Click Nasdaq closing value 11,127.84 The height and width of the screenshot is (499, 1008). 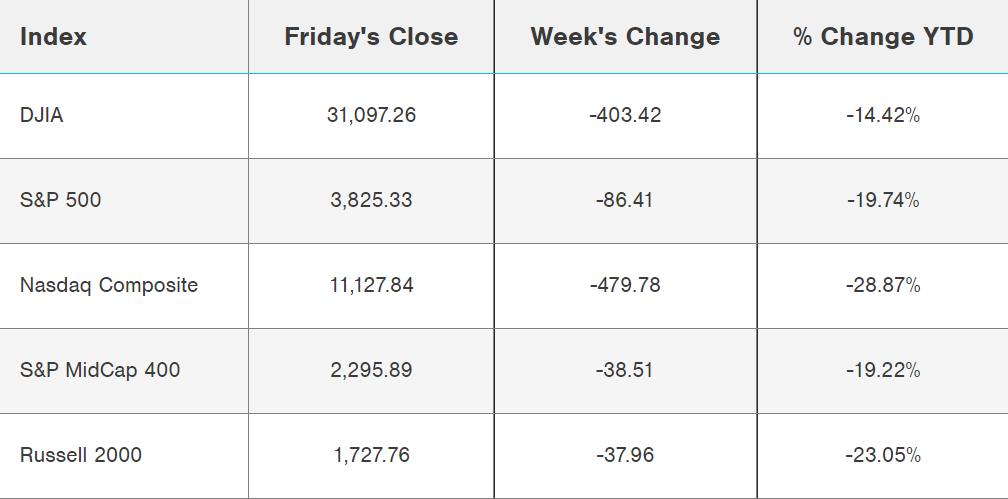pyautogui.click(x=371, y=285)
